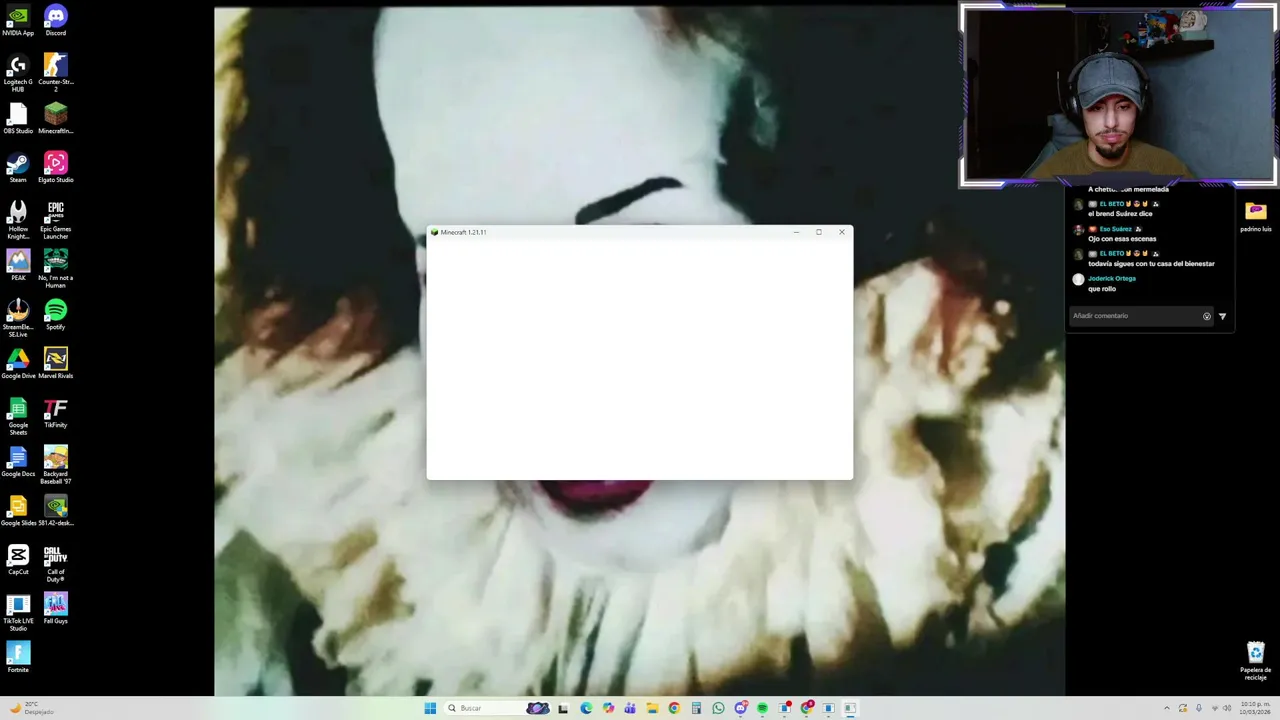Open the NVIDIA App desktop shortcut
Screen dimensions: 1280x720
(18, 20)
